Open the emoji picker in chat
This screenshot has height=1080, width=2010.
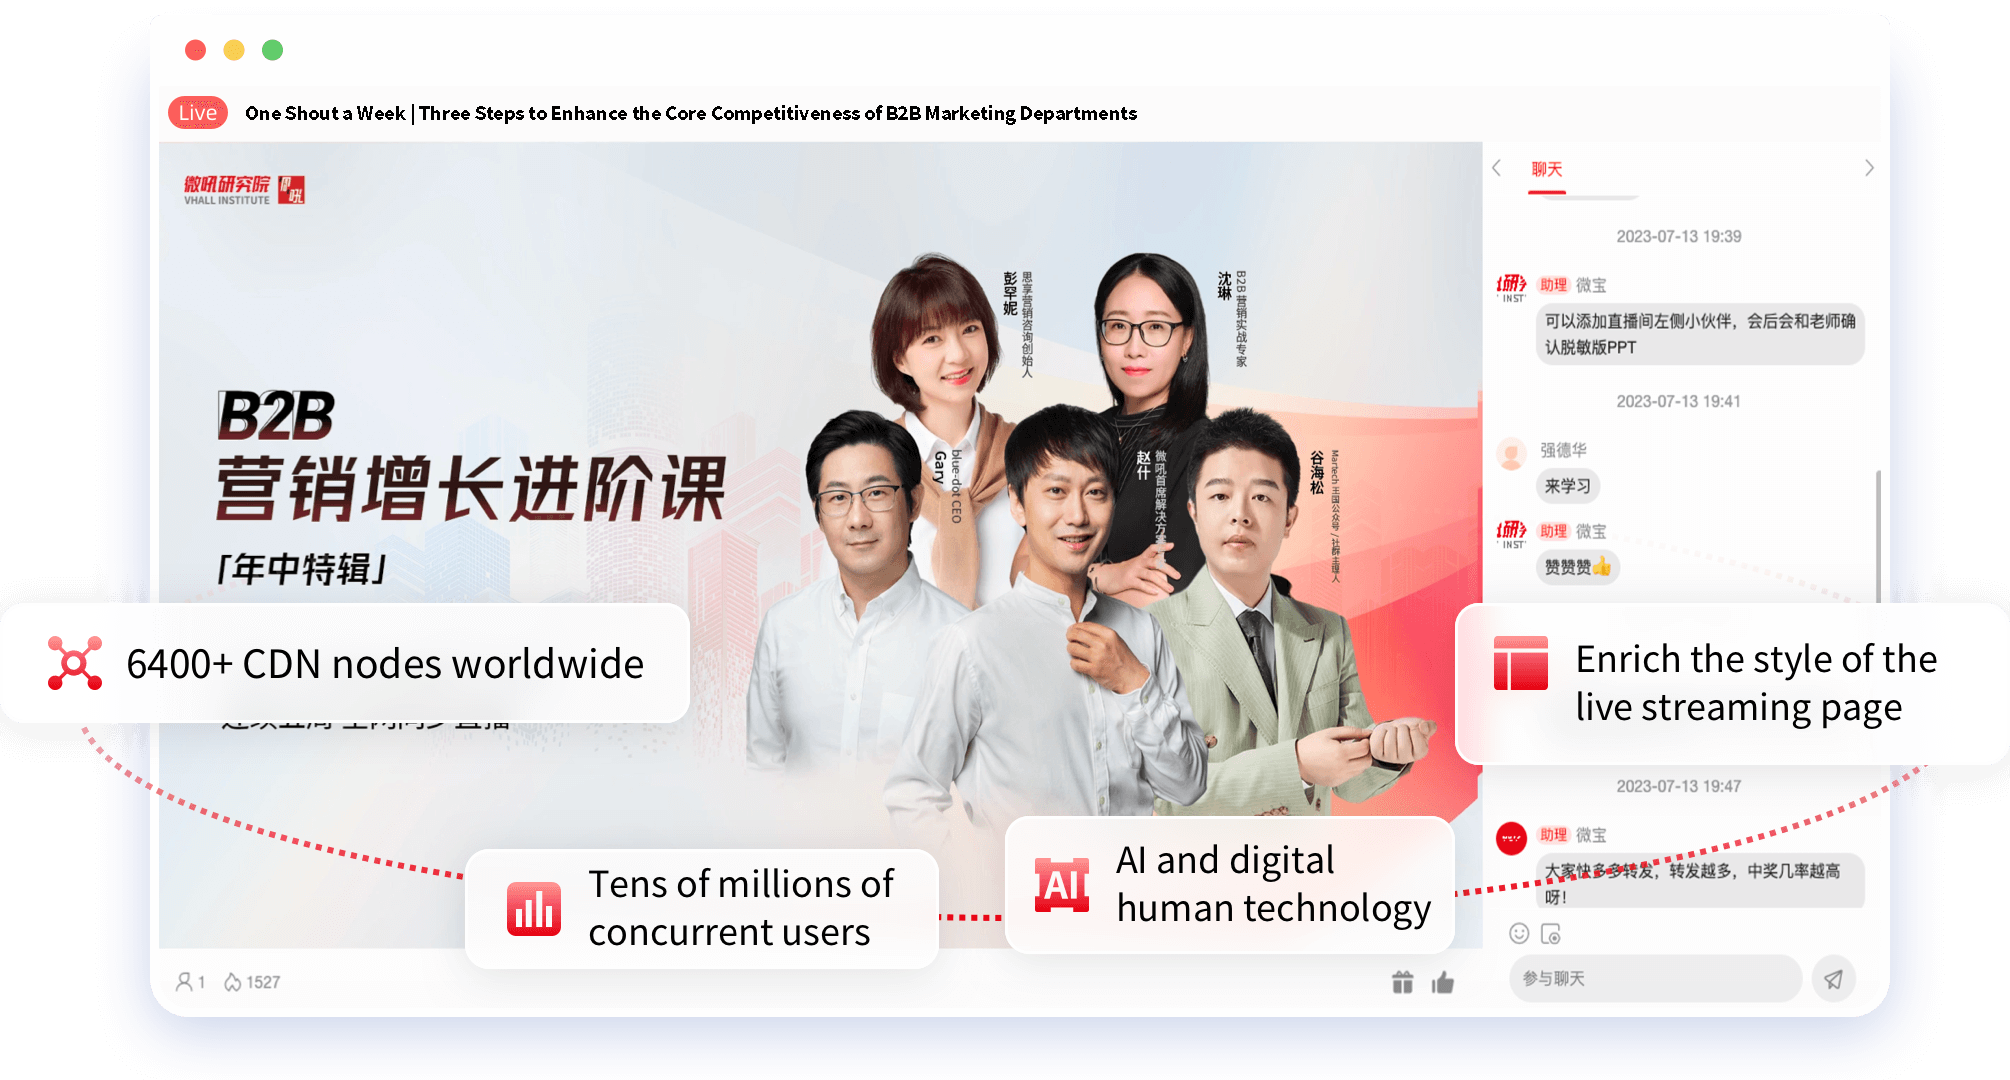click(x=1519, y=933)
